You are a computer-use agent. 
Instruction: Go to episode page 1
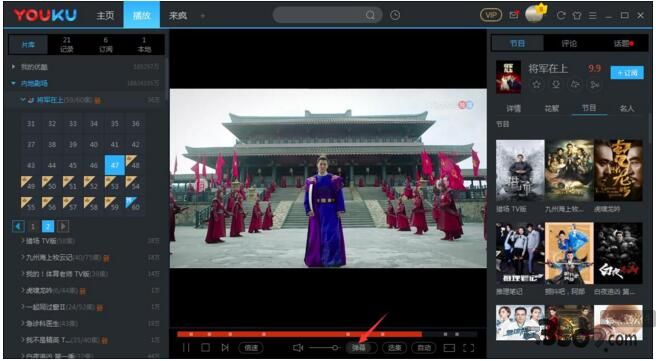pyautogui.click(x=33, y=226)
